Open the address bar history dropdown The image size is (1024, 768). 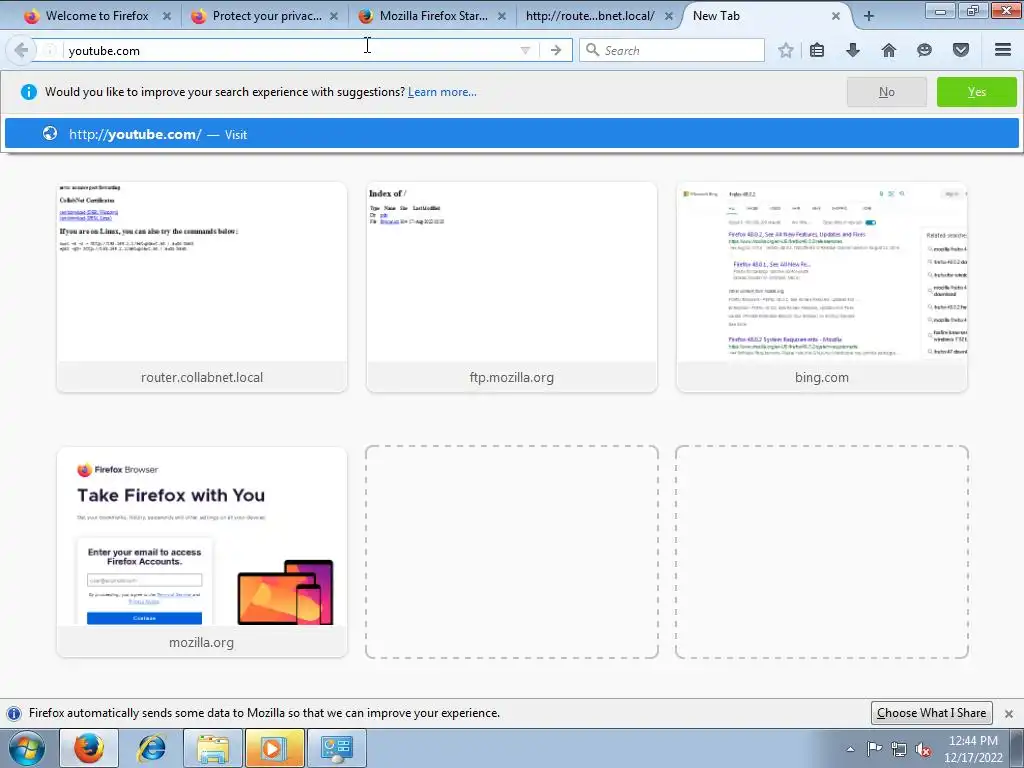[525, 50]
